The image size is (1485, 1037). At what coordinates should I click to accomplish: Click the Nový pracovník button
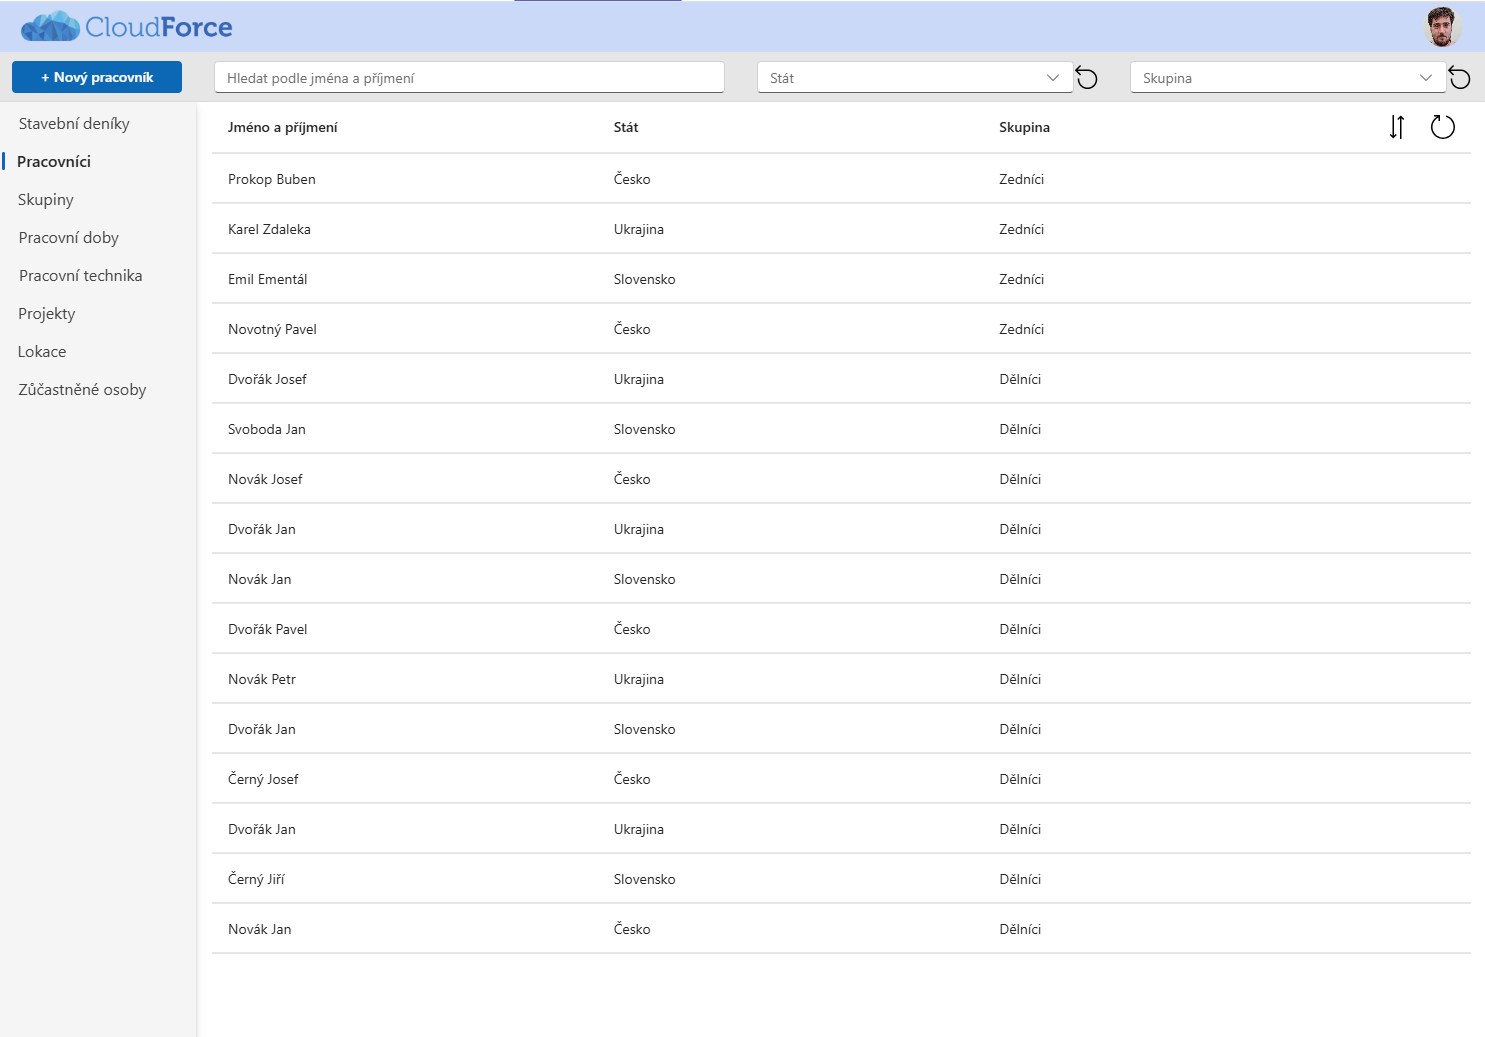click(97, 77)
